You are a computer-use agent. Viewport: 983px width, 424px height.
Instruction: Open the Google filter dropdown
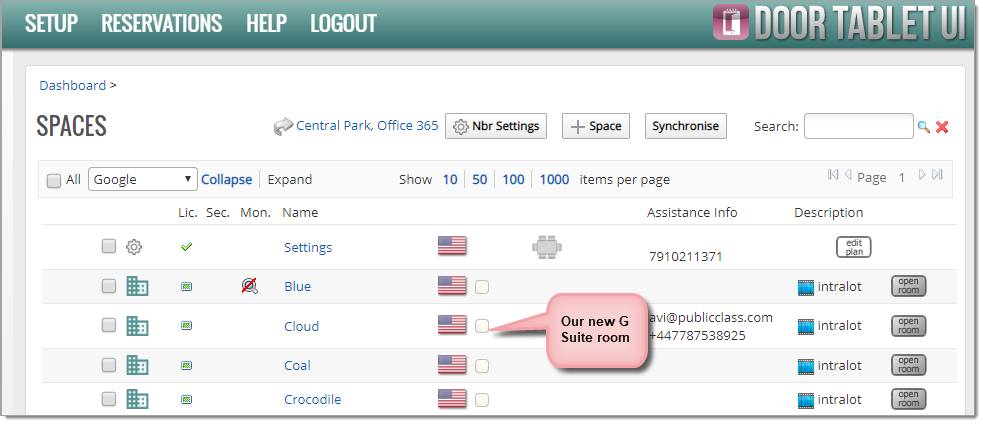142,180
